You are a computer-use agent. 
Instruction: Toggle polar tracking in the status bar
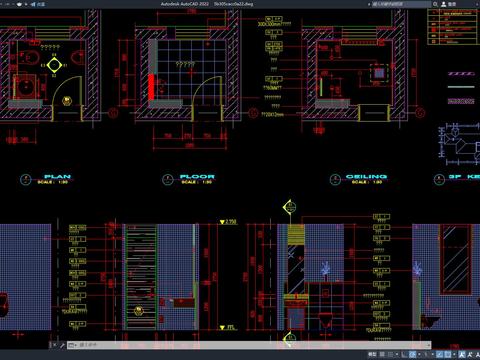click(x=412, y=354)
